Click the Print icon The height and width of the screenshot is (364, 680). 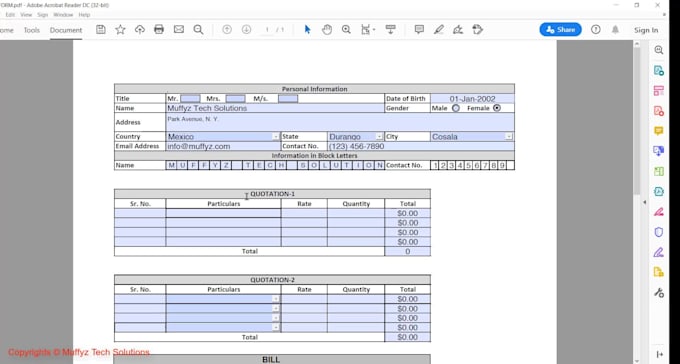(159, 30)
